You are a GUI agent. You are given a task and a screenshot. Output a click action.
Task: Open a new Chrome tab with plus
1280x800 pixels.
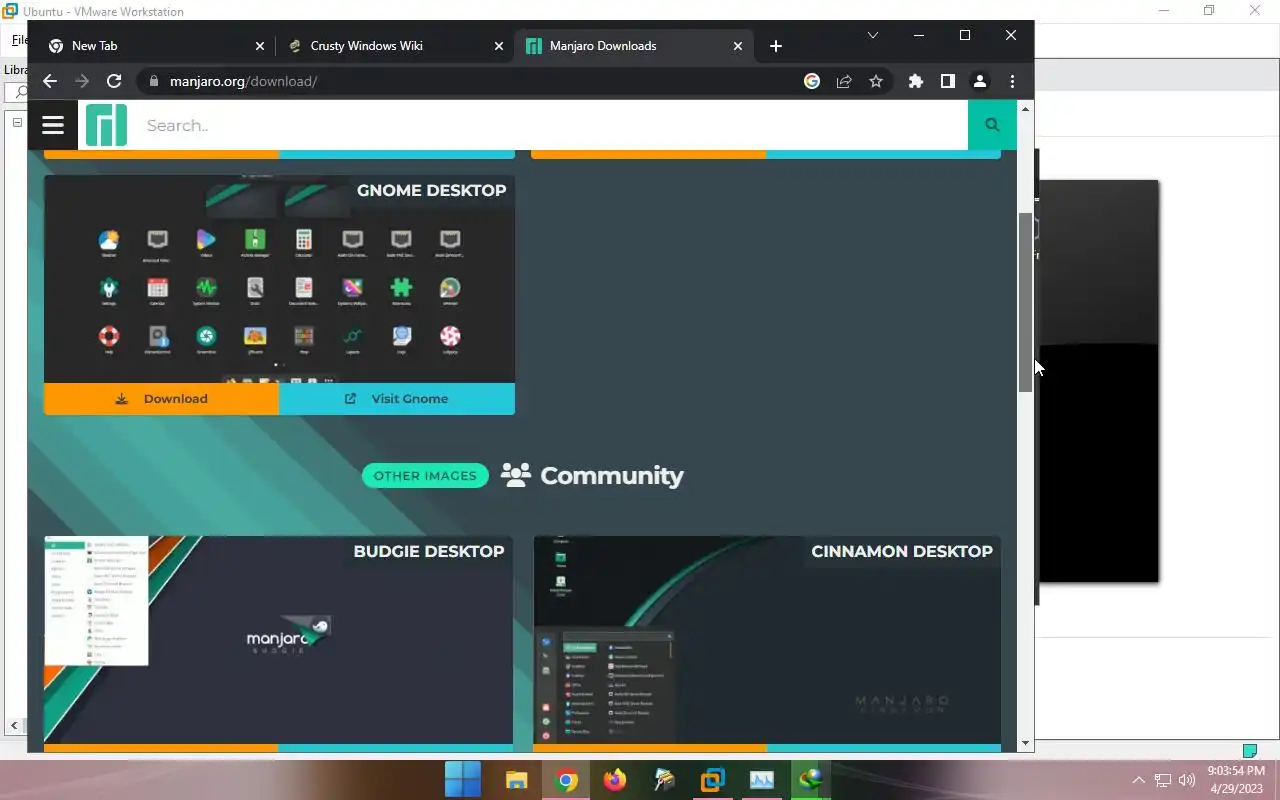pos(776,46)
